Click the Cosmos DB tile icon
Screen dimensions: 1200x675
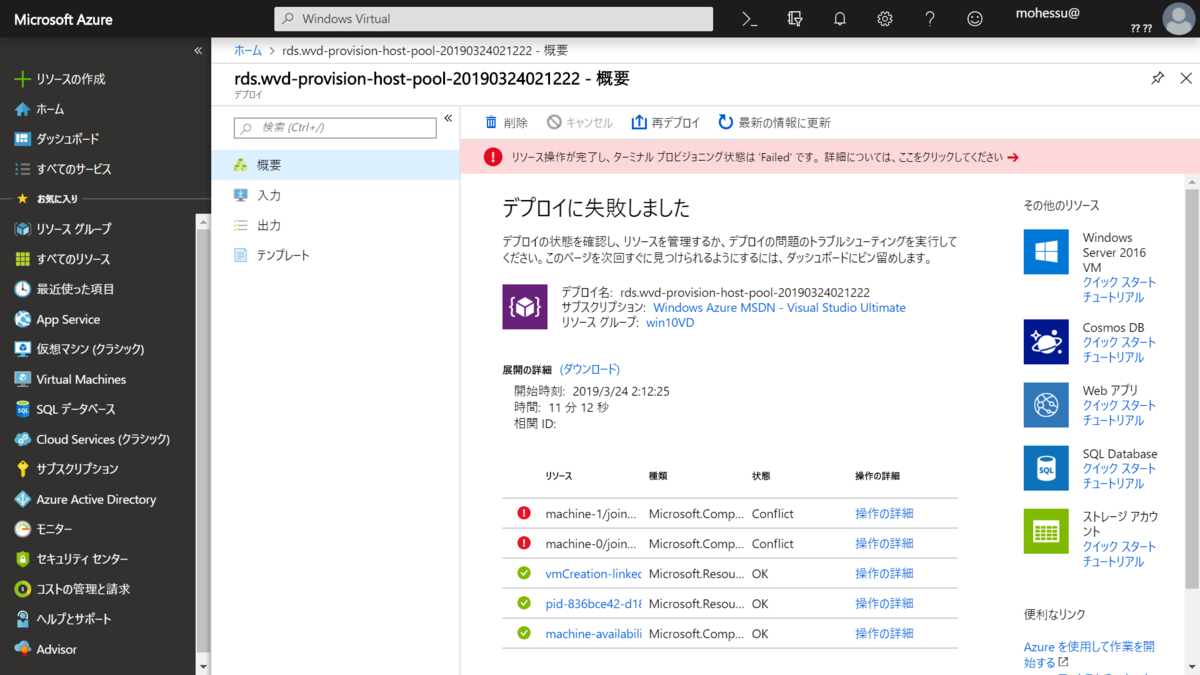(x=1046, y=342)
